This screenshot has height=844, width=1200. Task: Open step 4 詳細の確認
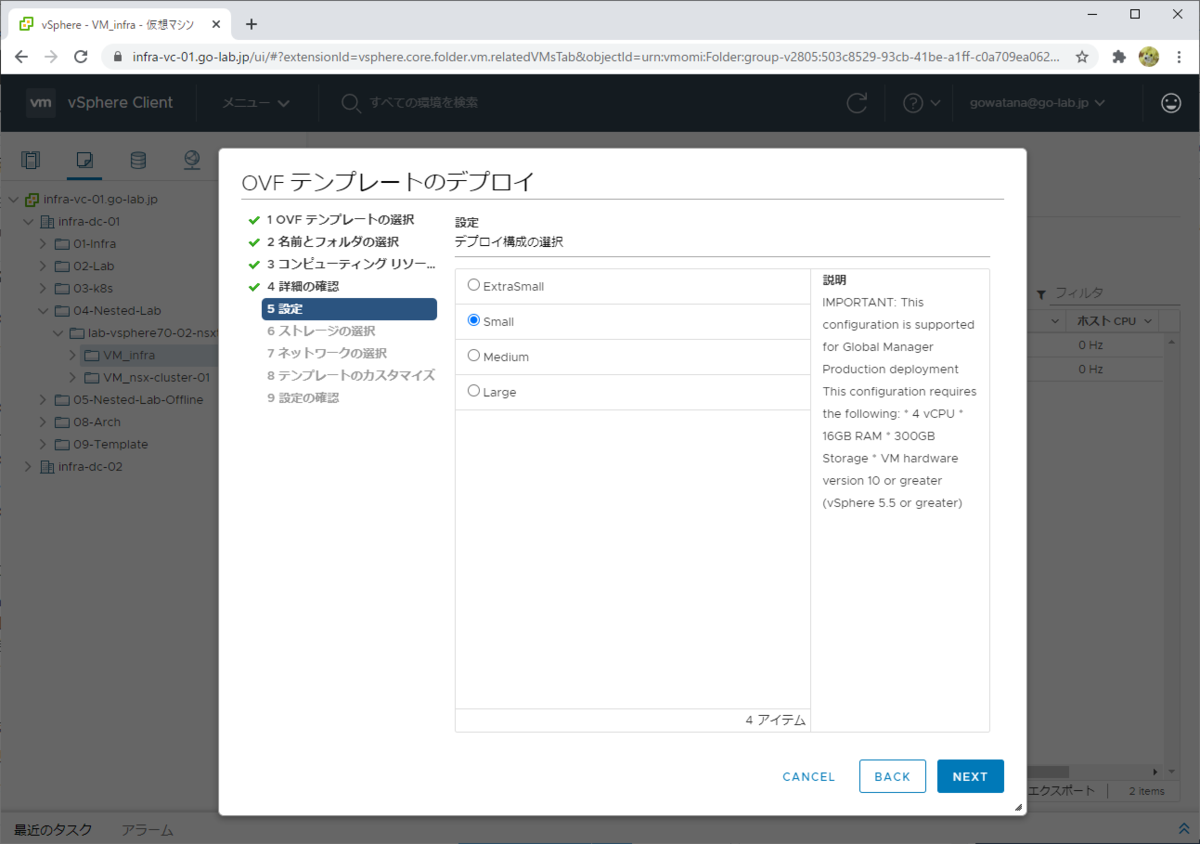coord(302,287)
